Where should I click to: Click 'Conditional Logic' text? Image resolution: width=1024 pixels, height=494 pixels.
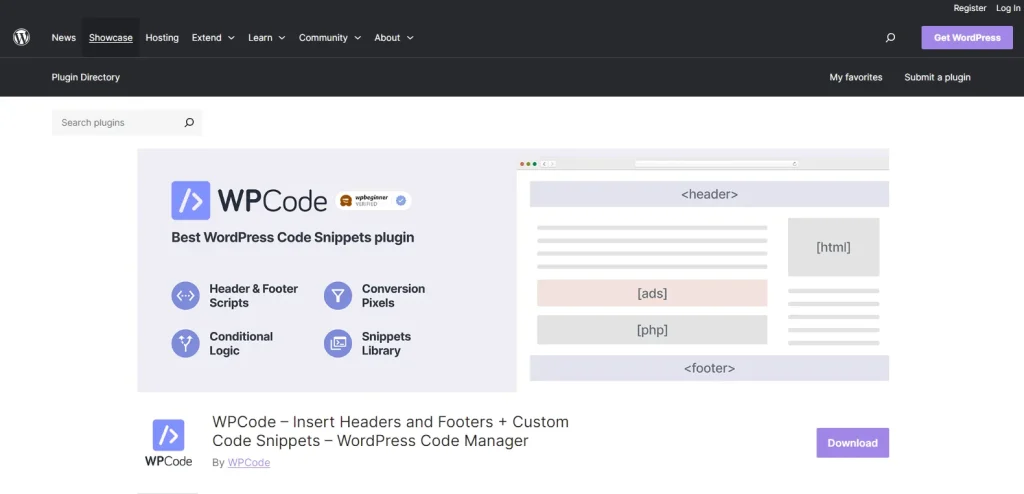pyautogui.click(x=241, y=344)
